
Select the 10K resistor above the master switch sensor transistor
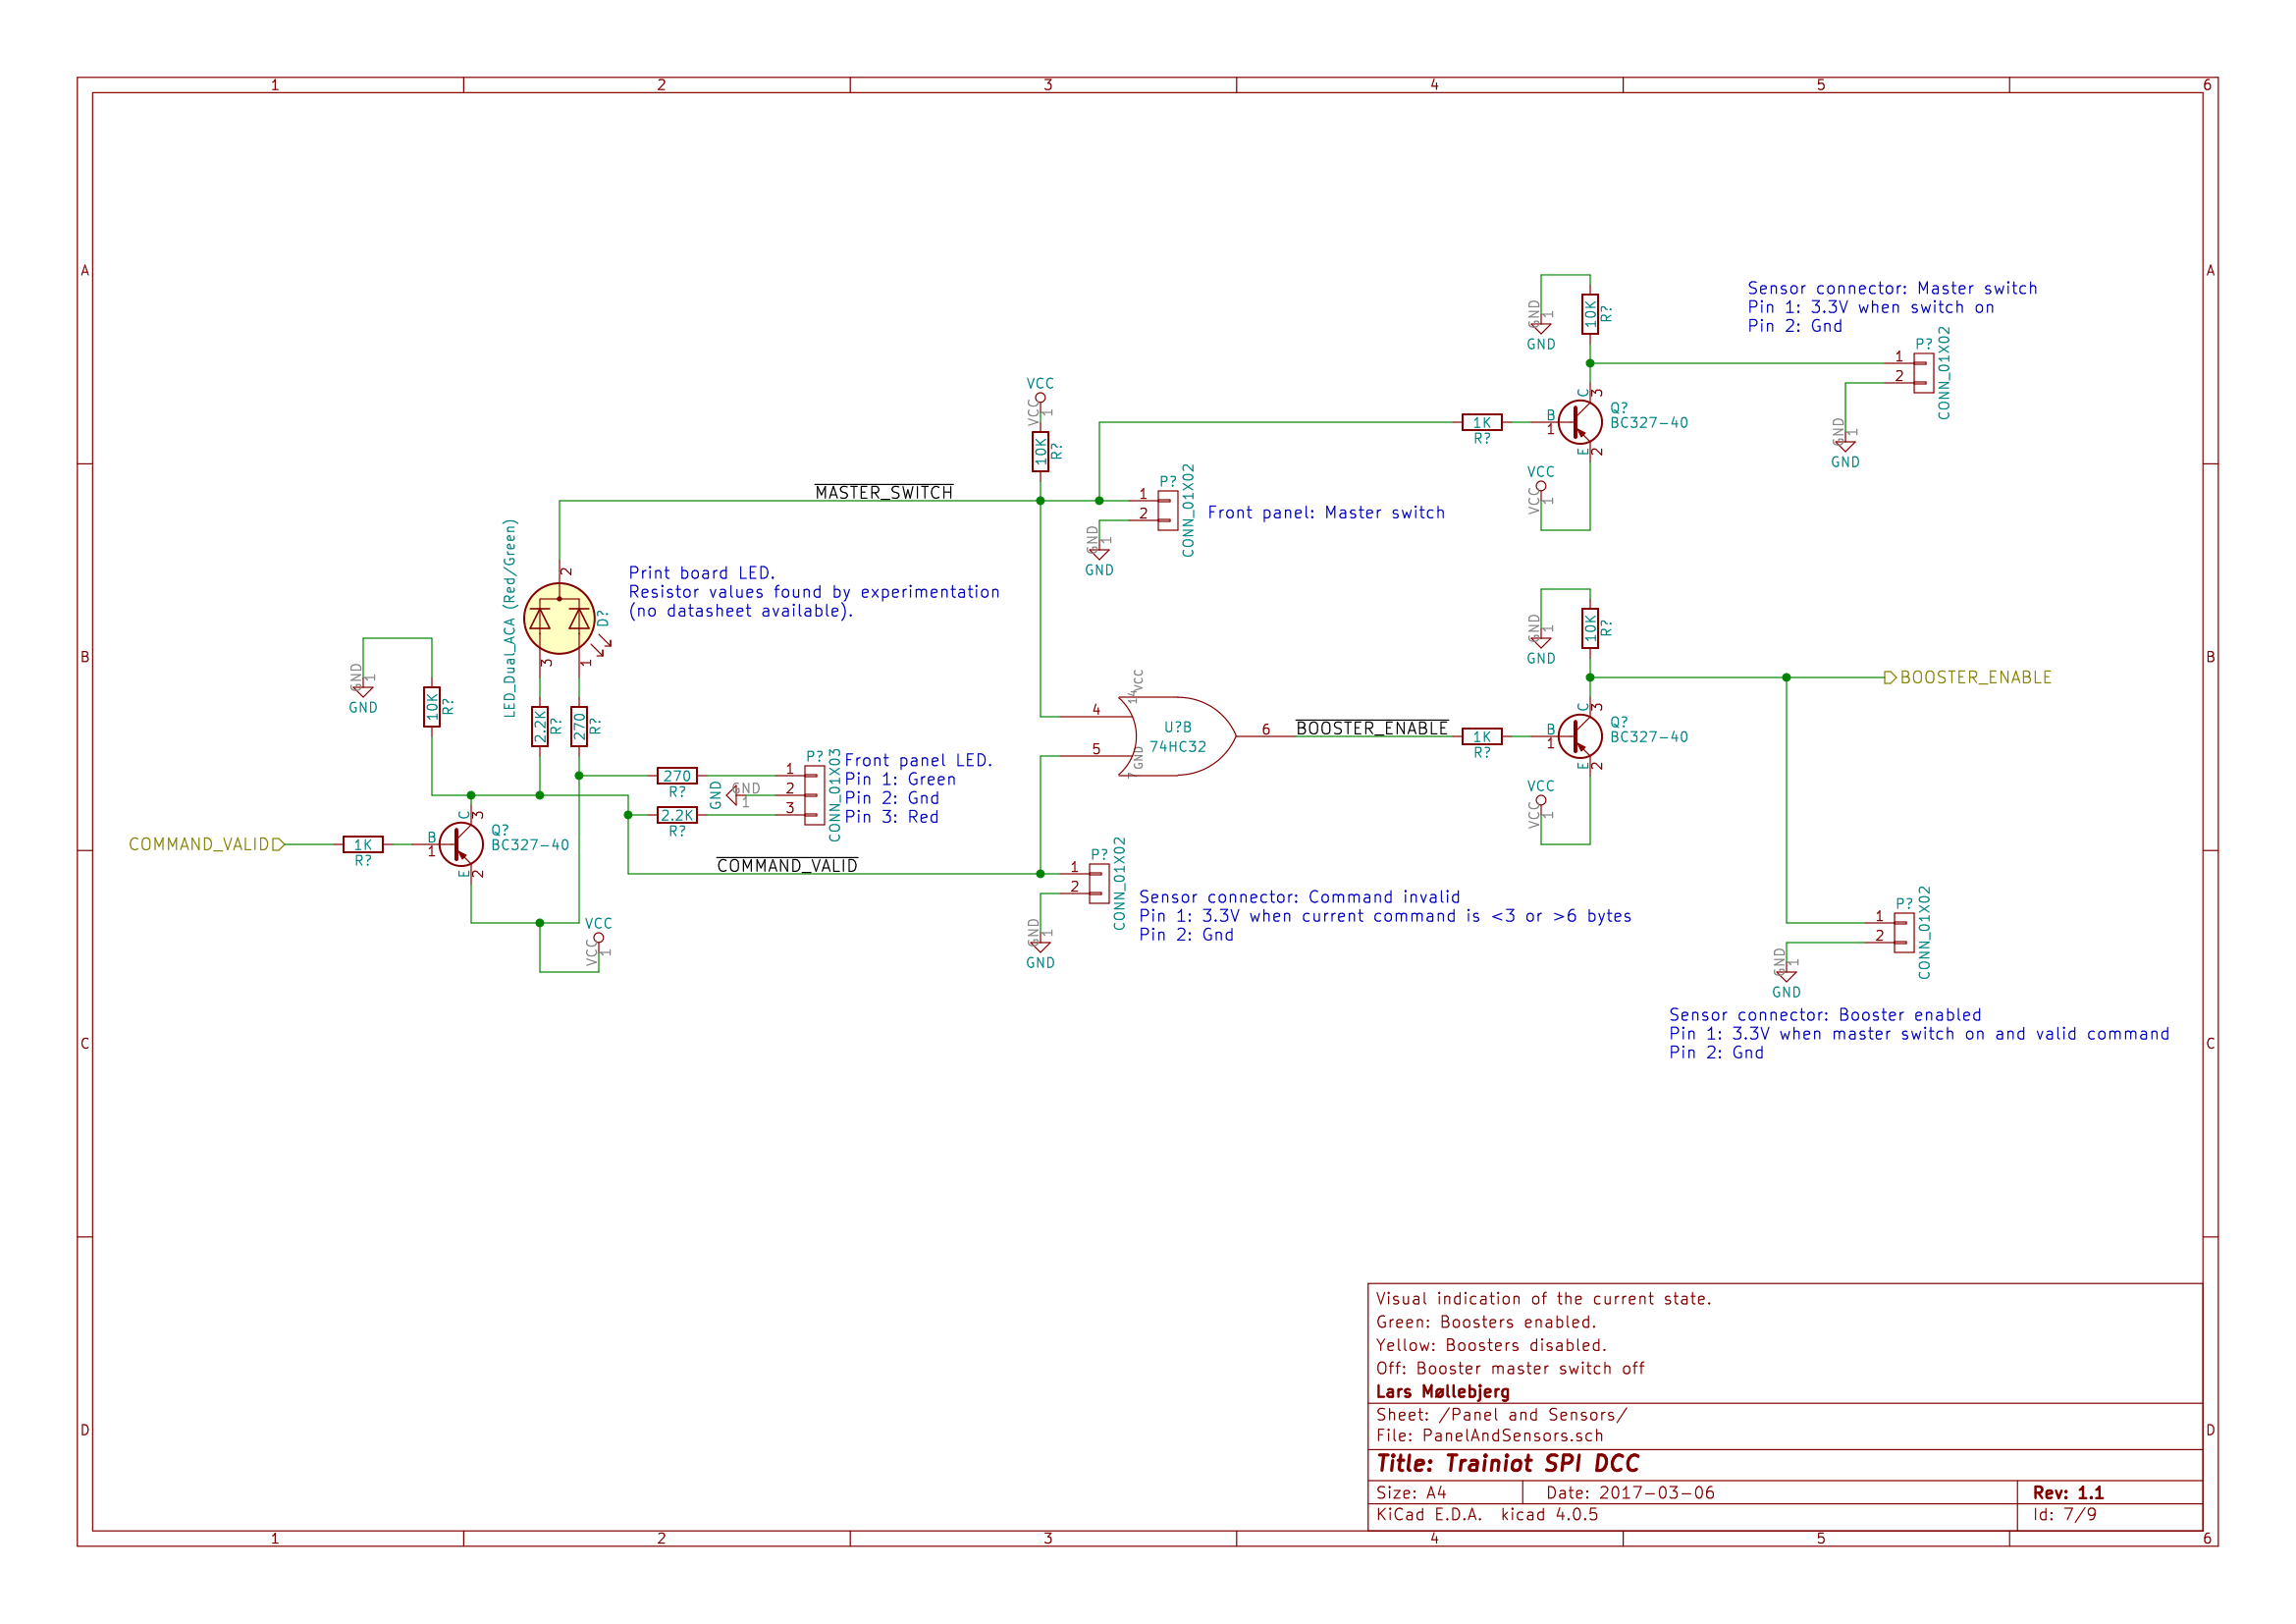[x=1590, y=314]
